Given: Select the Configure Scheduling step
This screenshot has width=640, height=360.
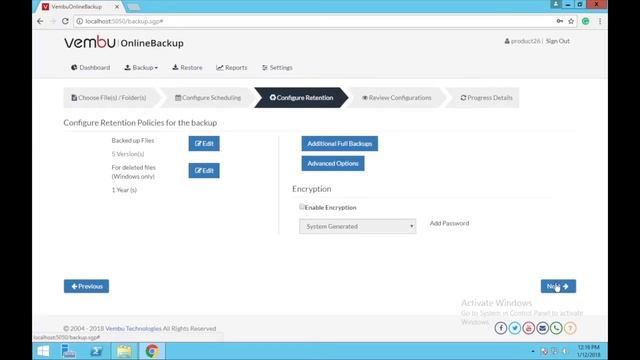Looking at the screenshot, I should (208, 98).
